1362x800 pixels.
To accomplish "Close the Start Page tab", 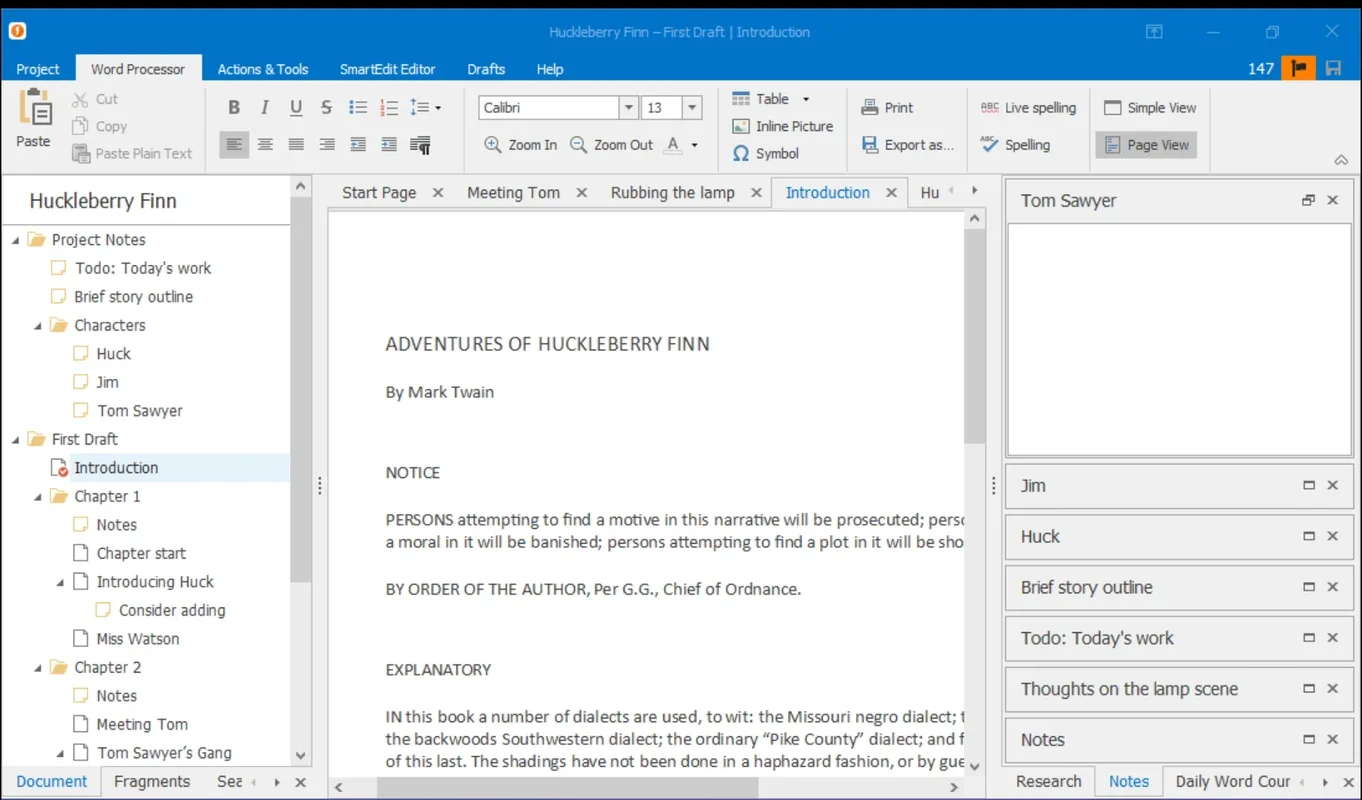I will 437,193.
